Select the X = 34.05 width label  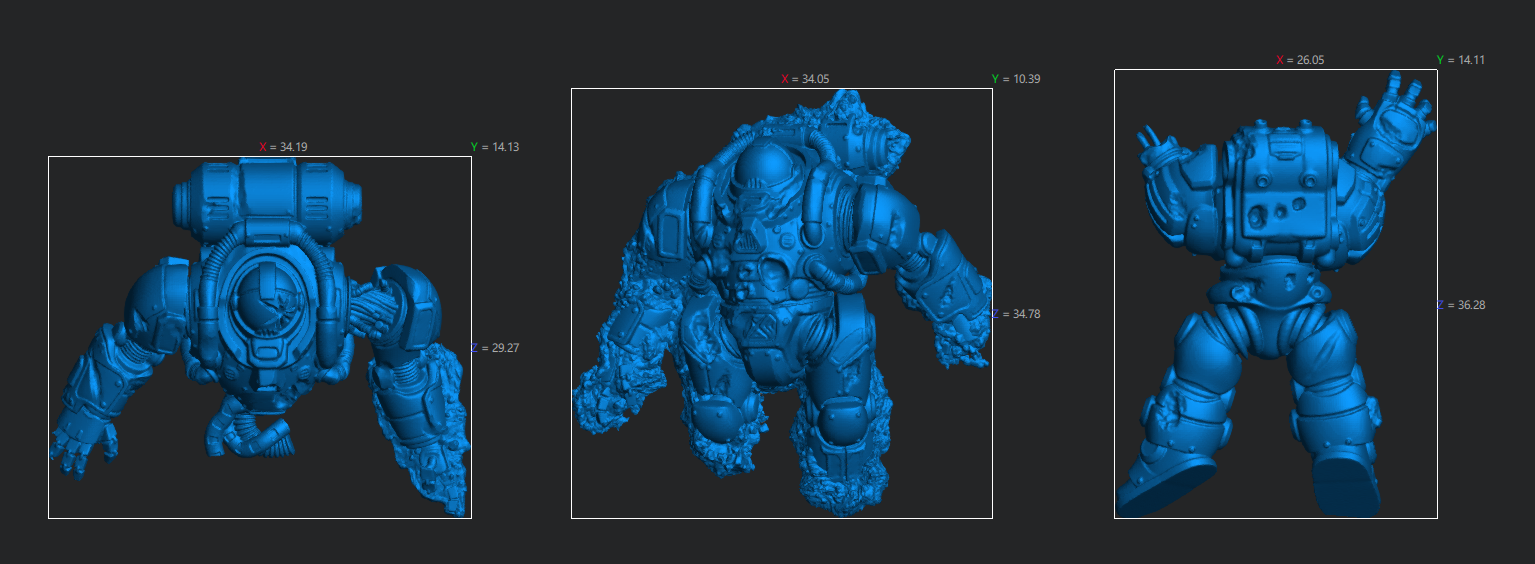[x=805, y=79]
